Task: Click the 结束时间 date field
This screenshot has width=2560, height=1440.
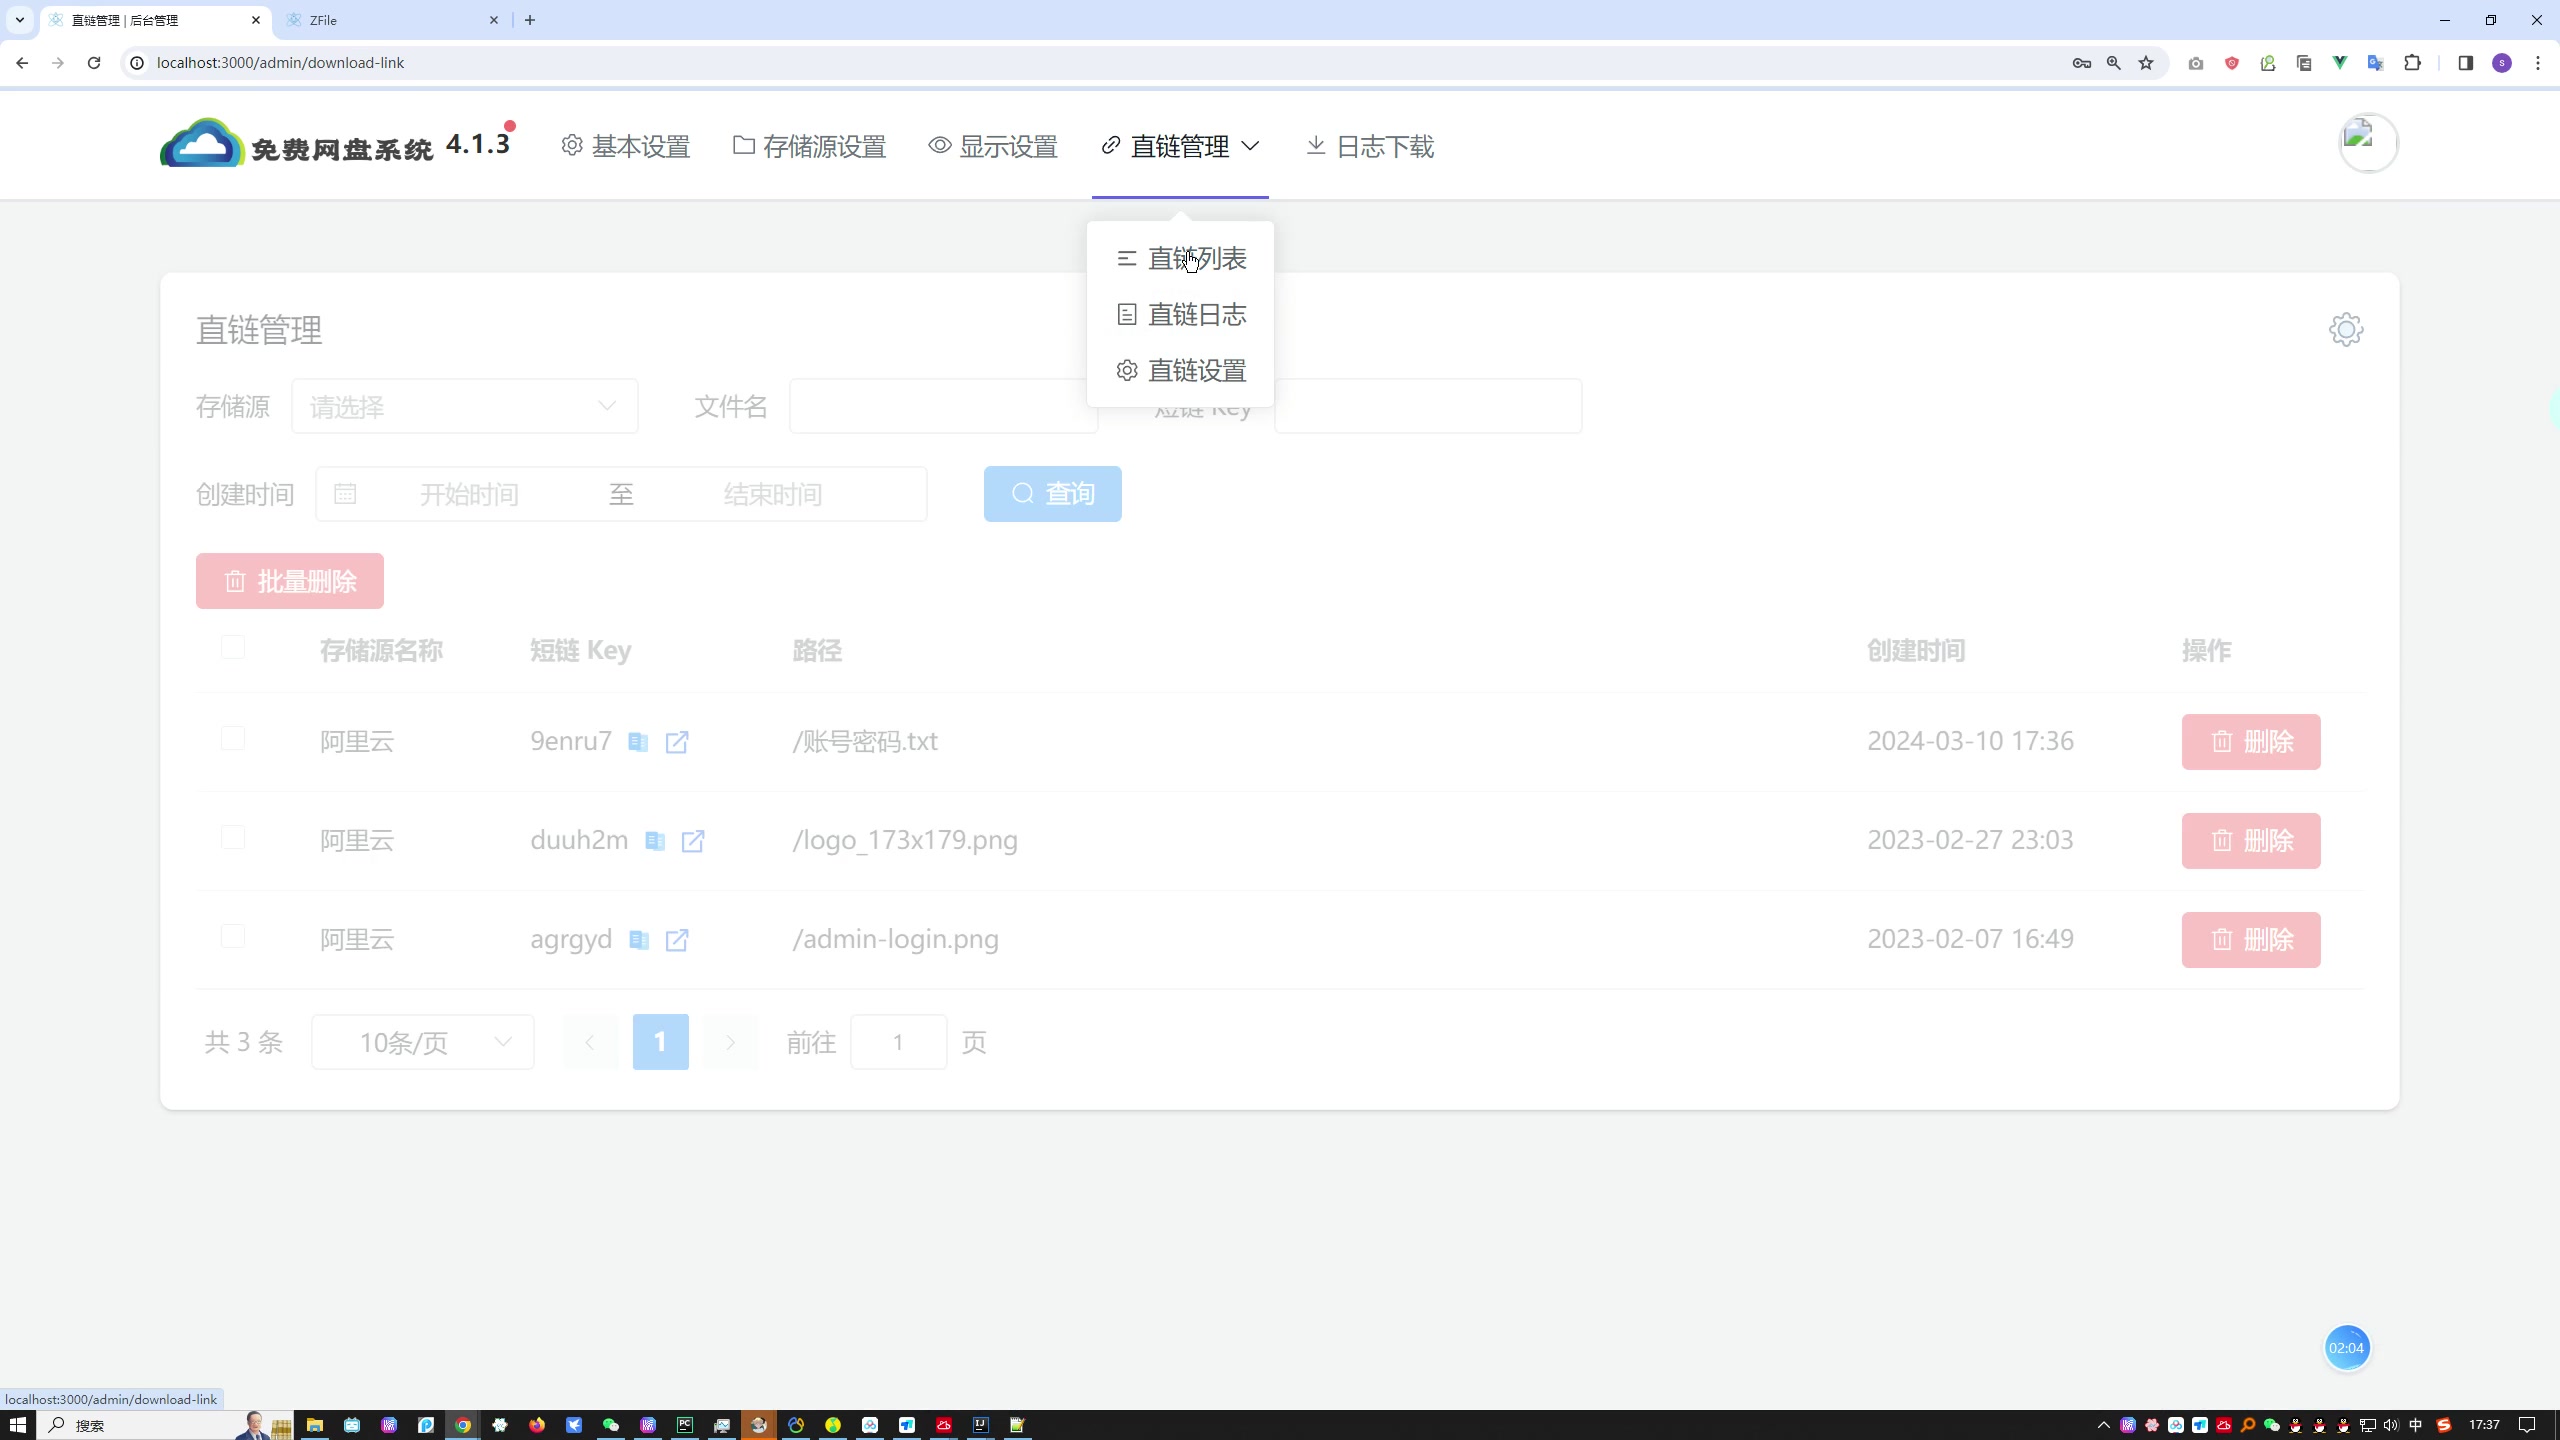Action: click(773, 494)
